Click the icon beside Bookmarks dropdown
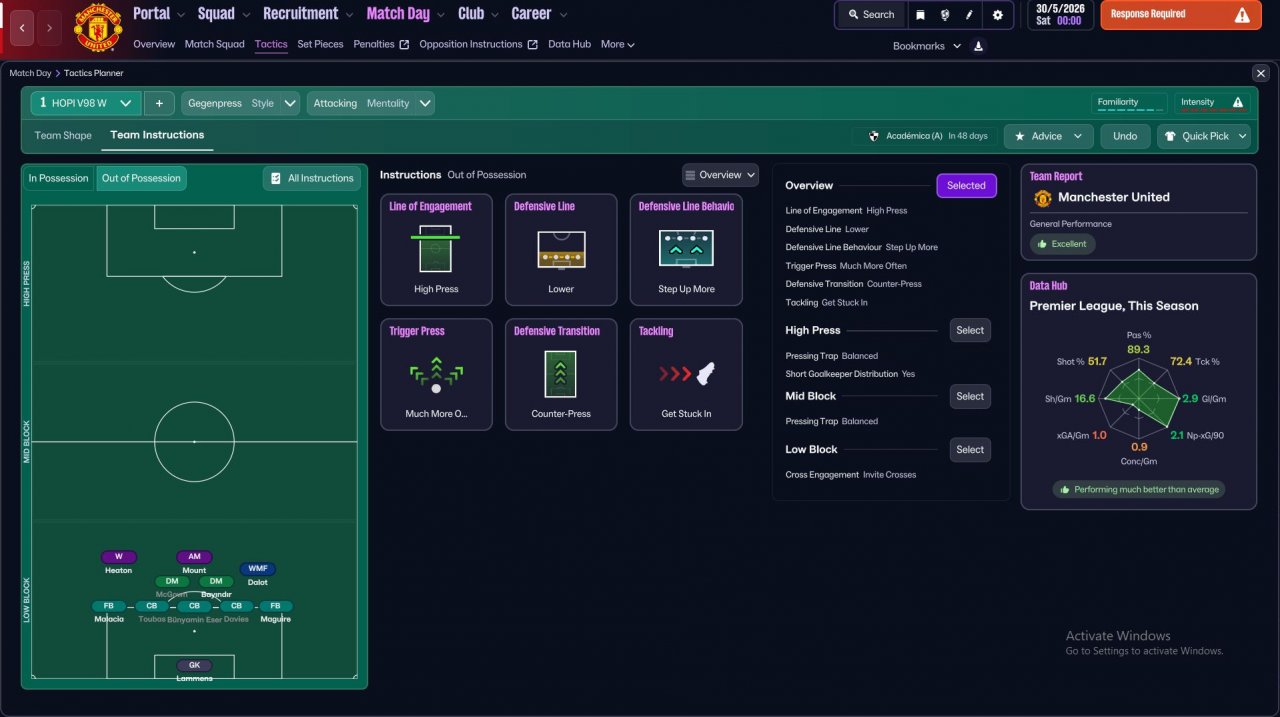 978,46
